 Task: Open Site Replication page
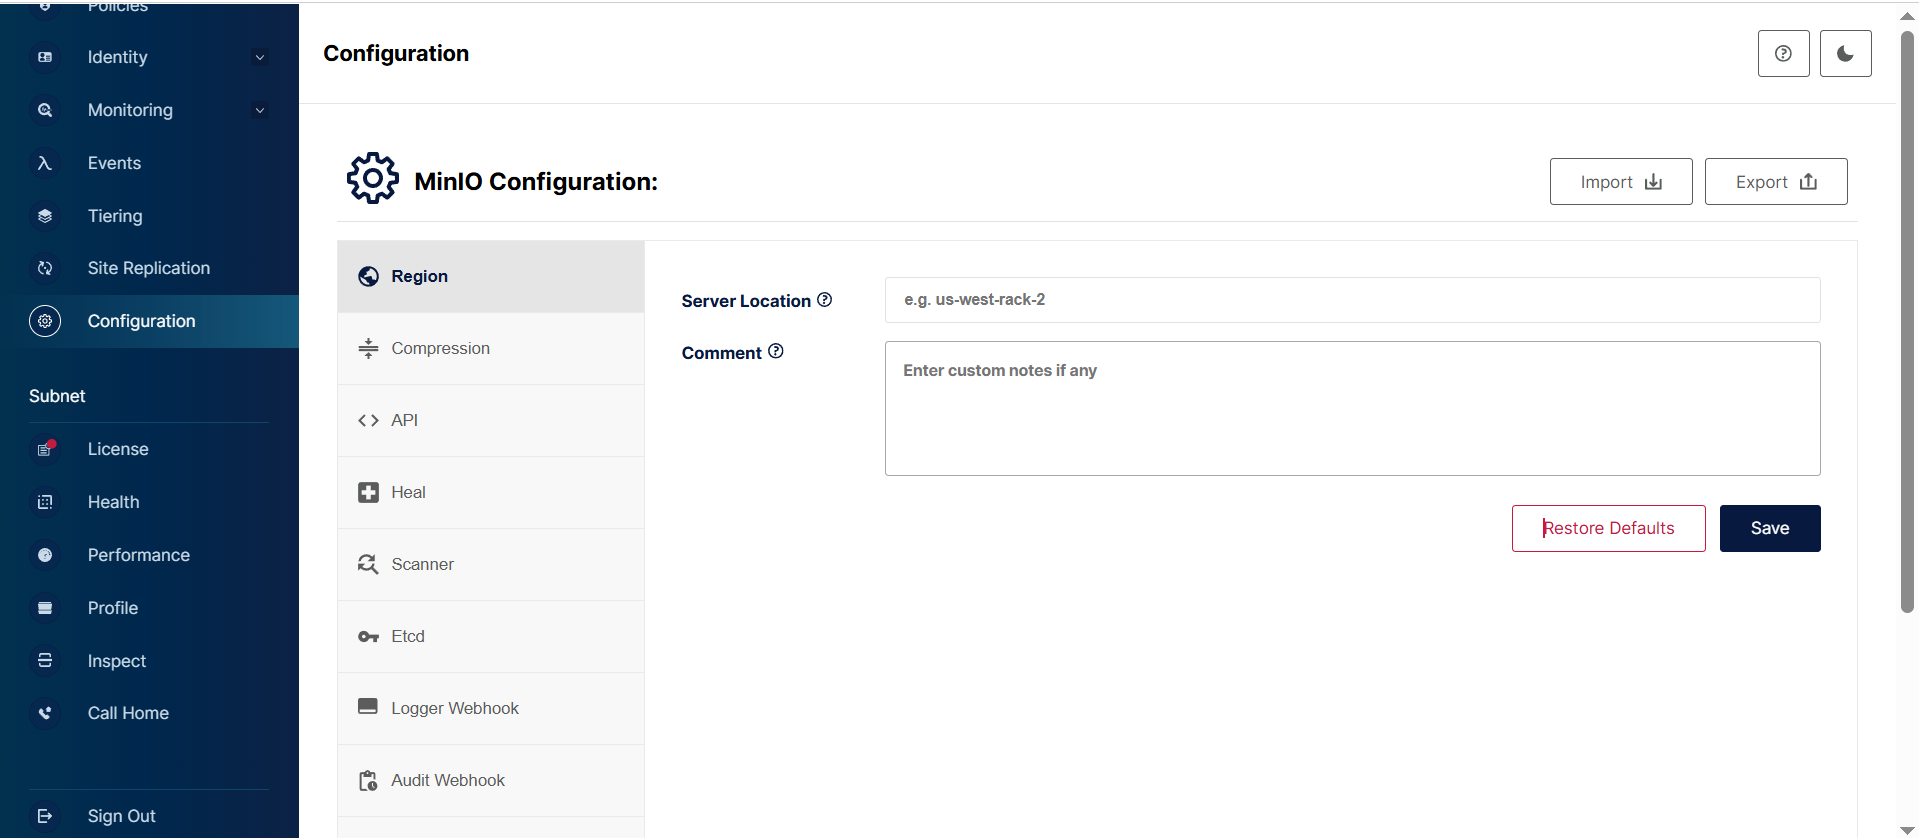pyautogui.click(x=149, y=268)
